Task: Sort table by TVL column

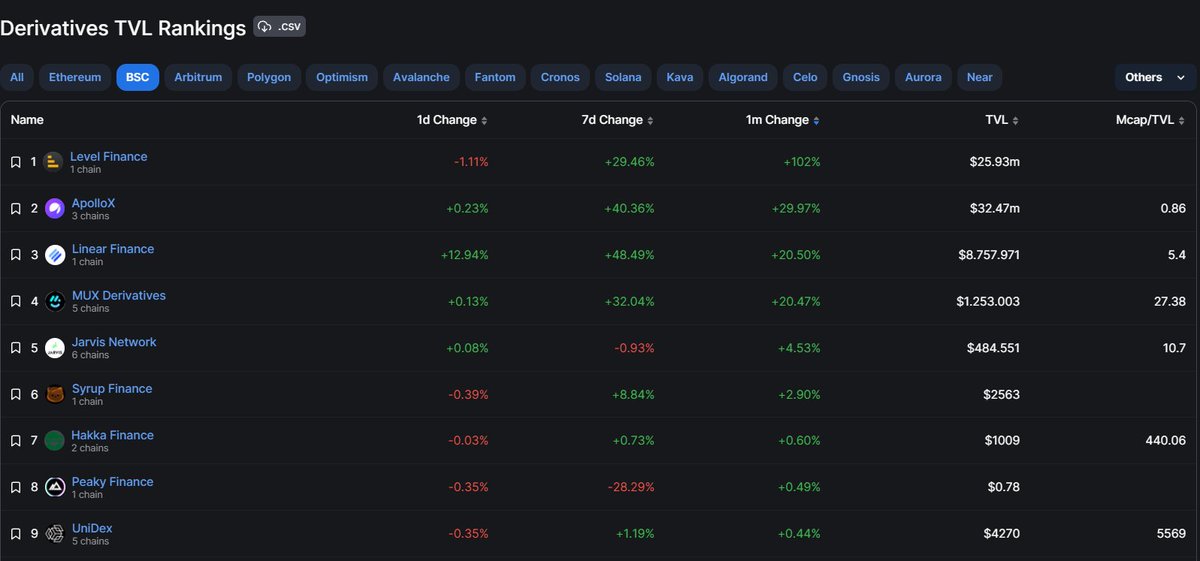Action: pos(1002,120)
